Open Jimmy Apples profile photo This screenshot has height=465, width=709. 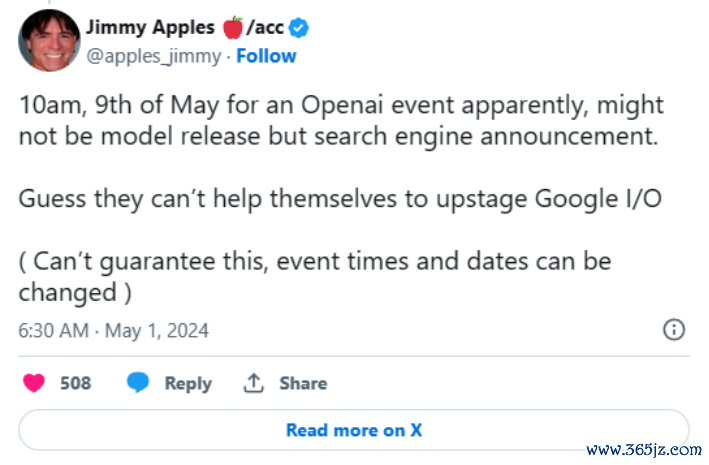pos(44,42)
